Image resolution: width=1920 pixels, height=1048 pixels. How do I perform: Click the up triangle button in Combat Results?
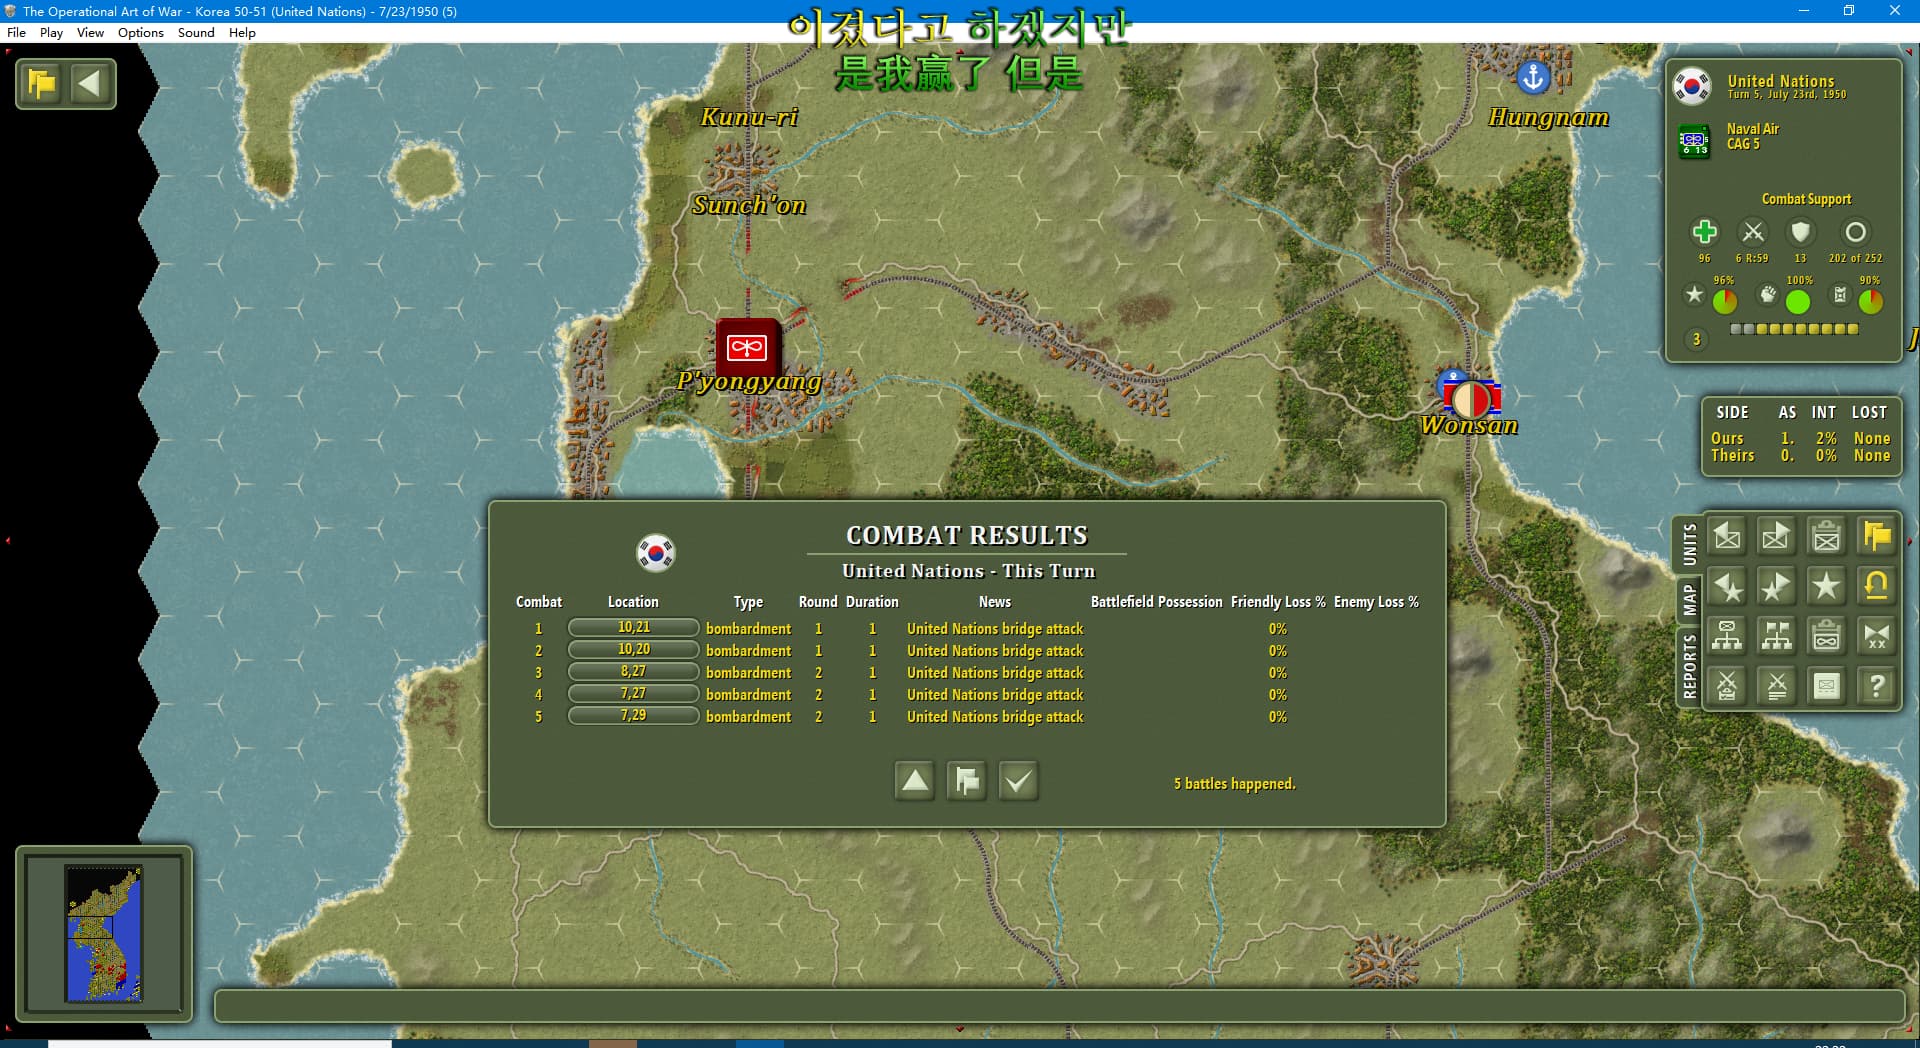coord(915,781)
